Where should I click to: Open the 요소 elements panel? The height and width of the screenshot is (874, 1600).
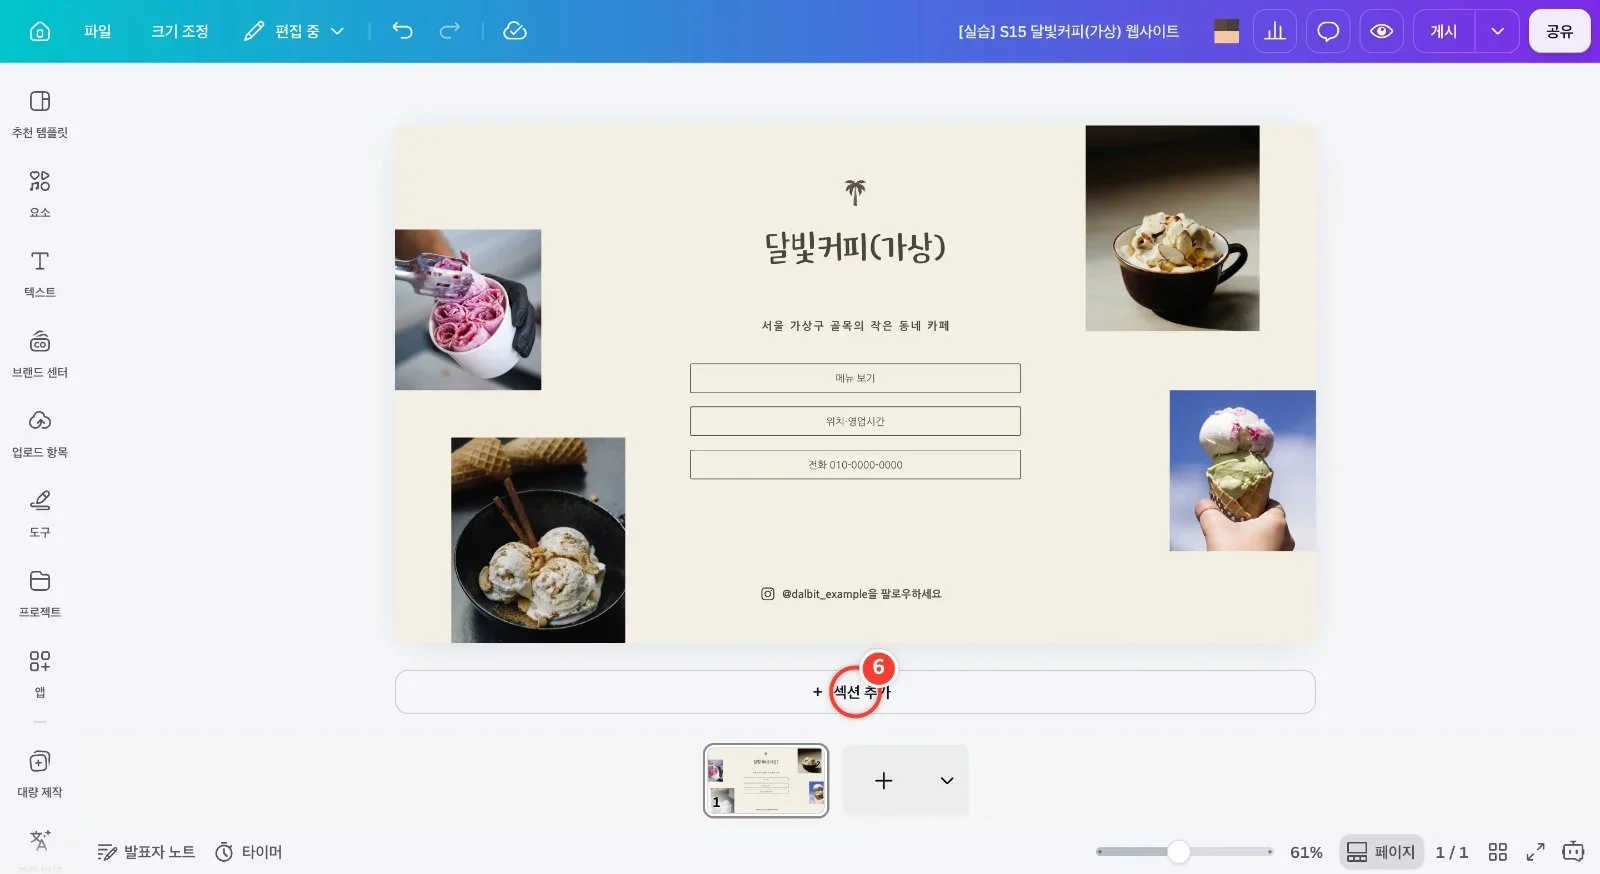click(40, 194)
